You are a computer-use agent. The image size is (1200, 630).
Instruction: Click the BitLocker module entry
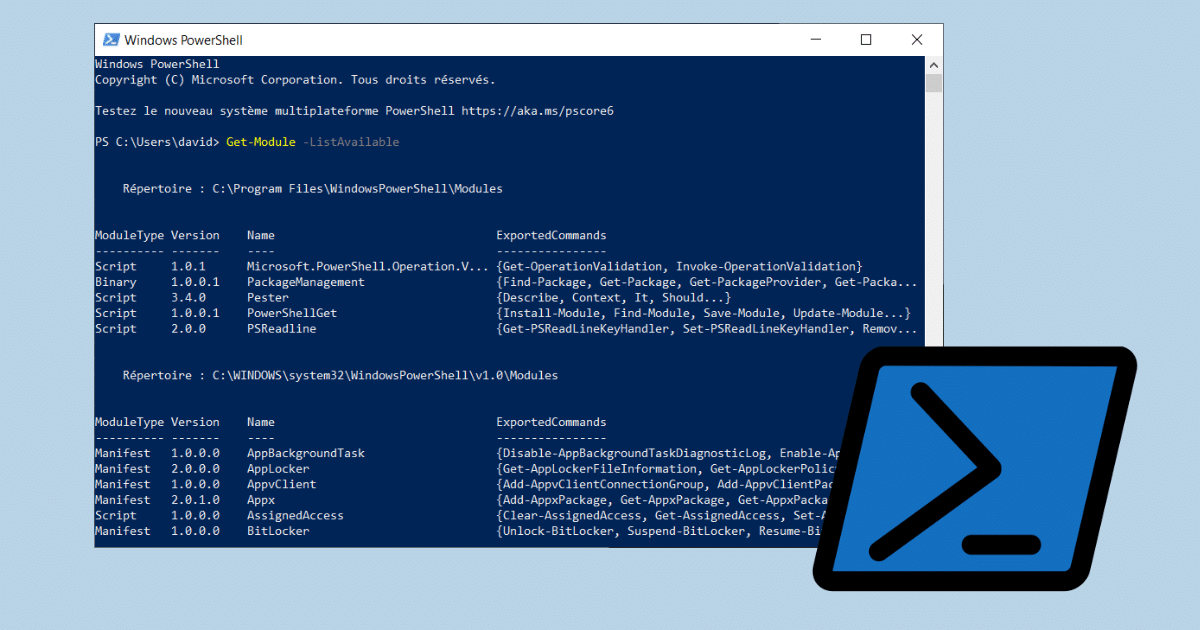(x=278, y=531)
